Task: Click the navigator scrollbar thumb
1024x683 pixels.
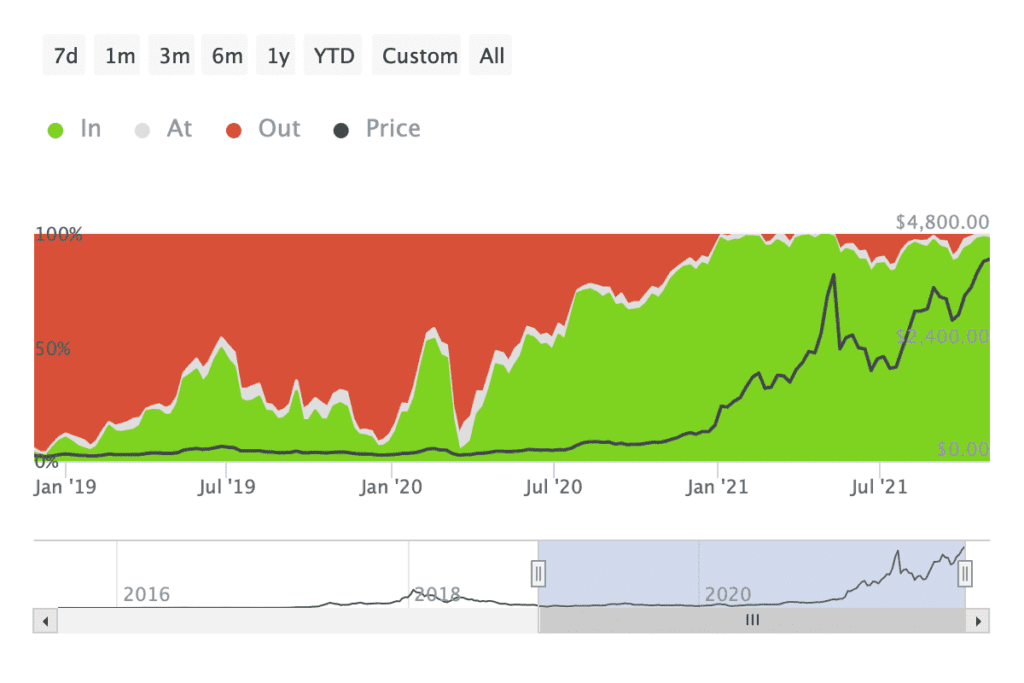Action: (x=752, y=621)
